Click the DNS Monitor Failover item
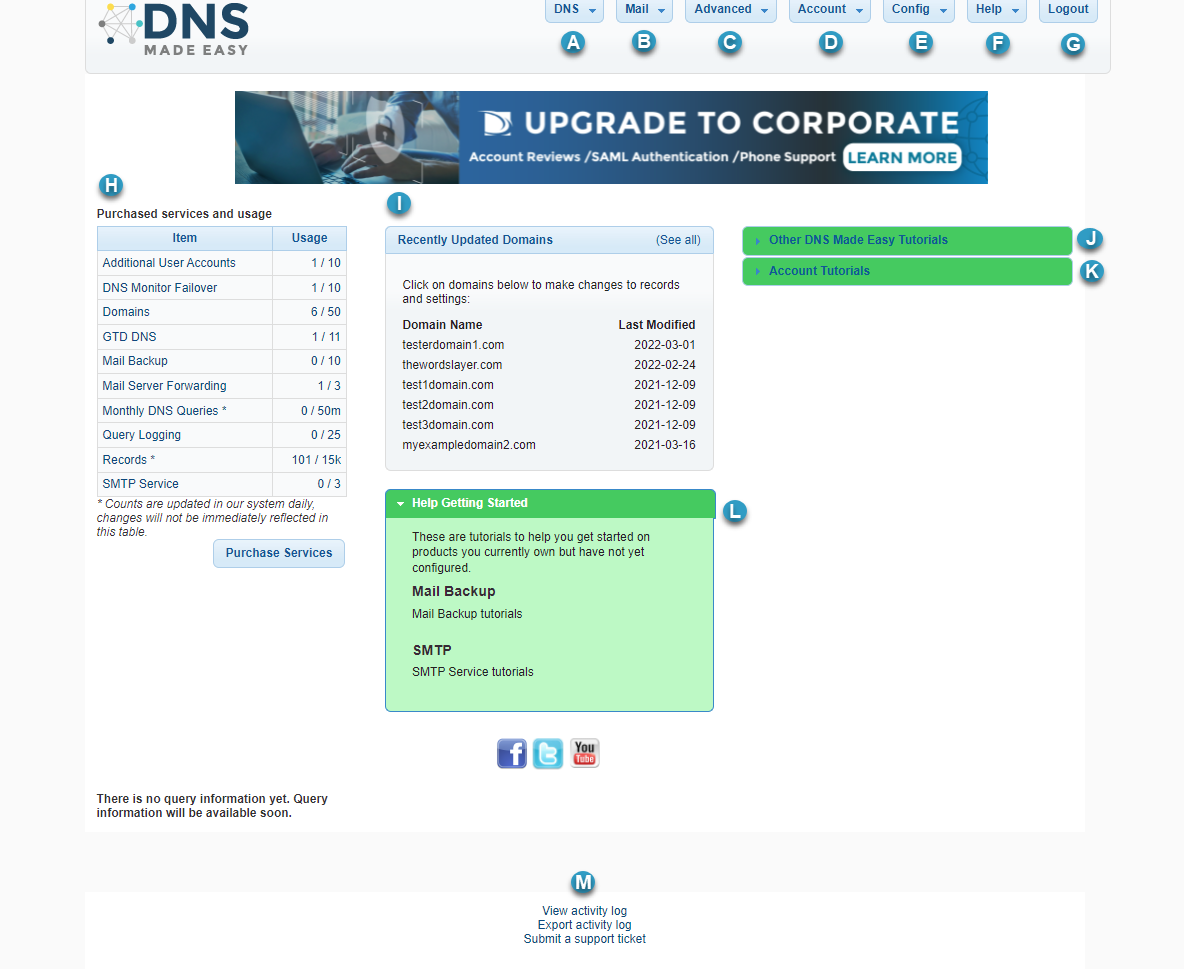Image resolution: width=1184 pixels, height=969 pixels. [x=160, y=288]
